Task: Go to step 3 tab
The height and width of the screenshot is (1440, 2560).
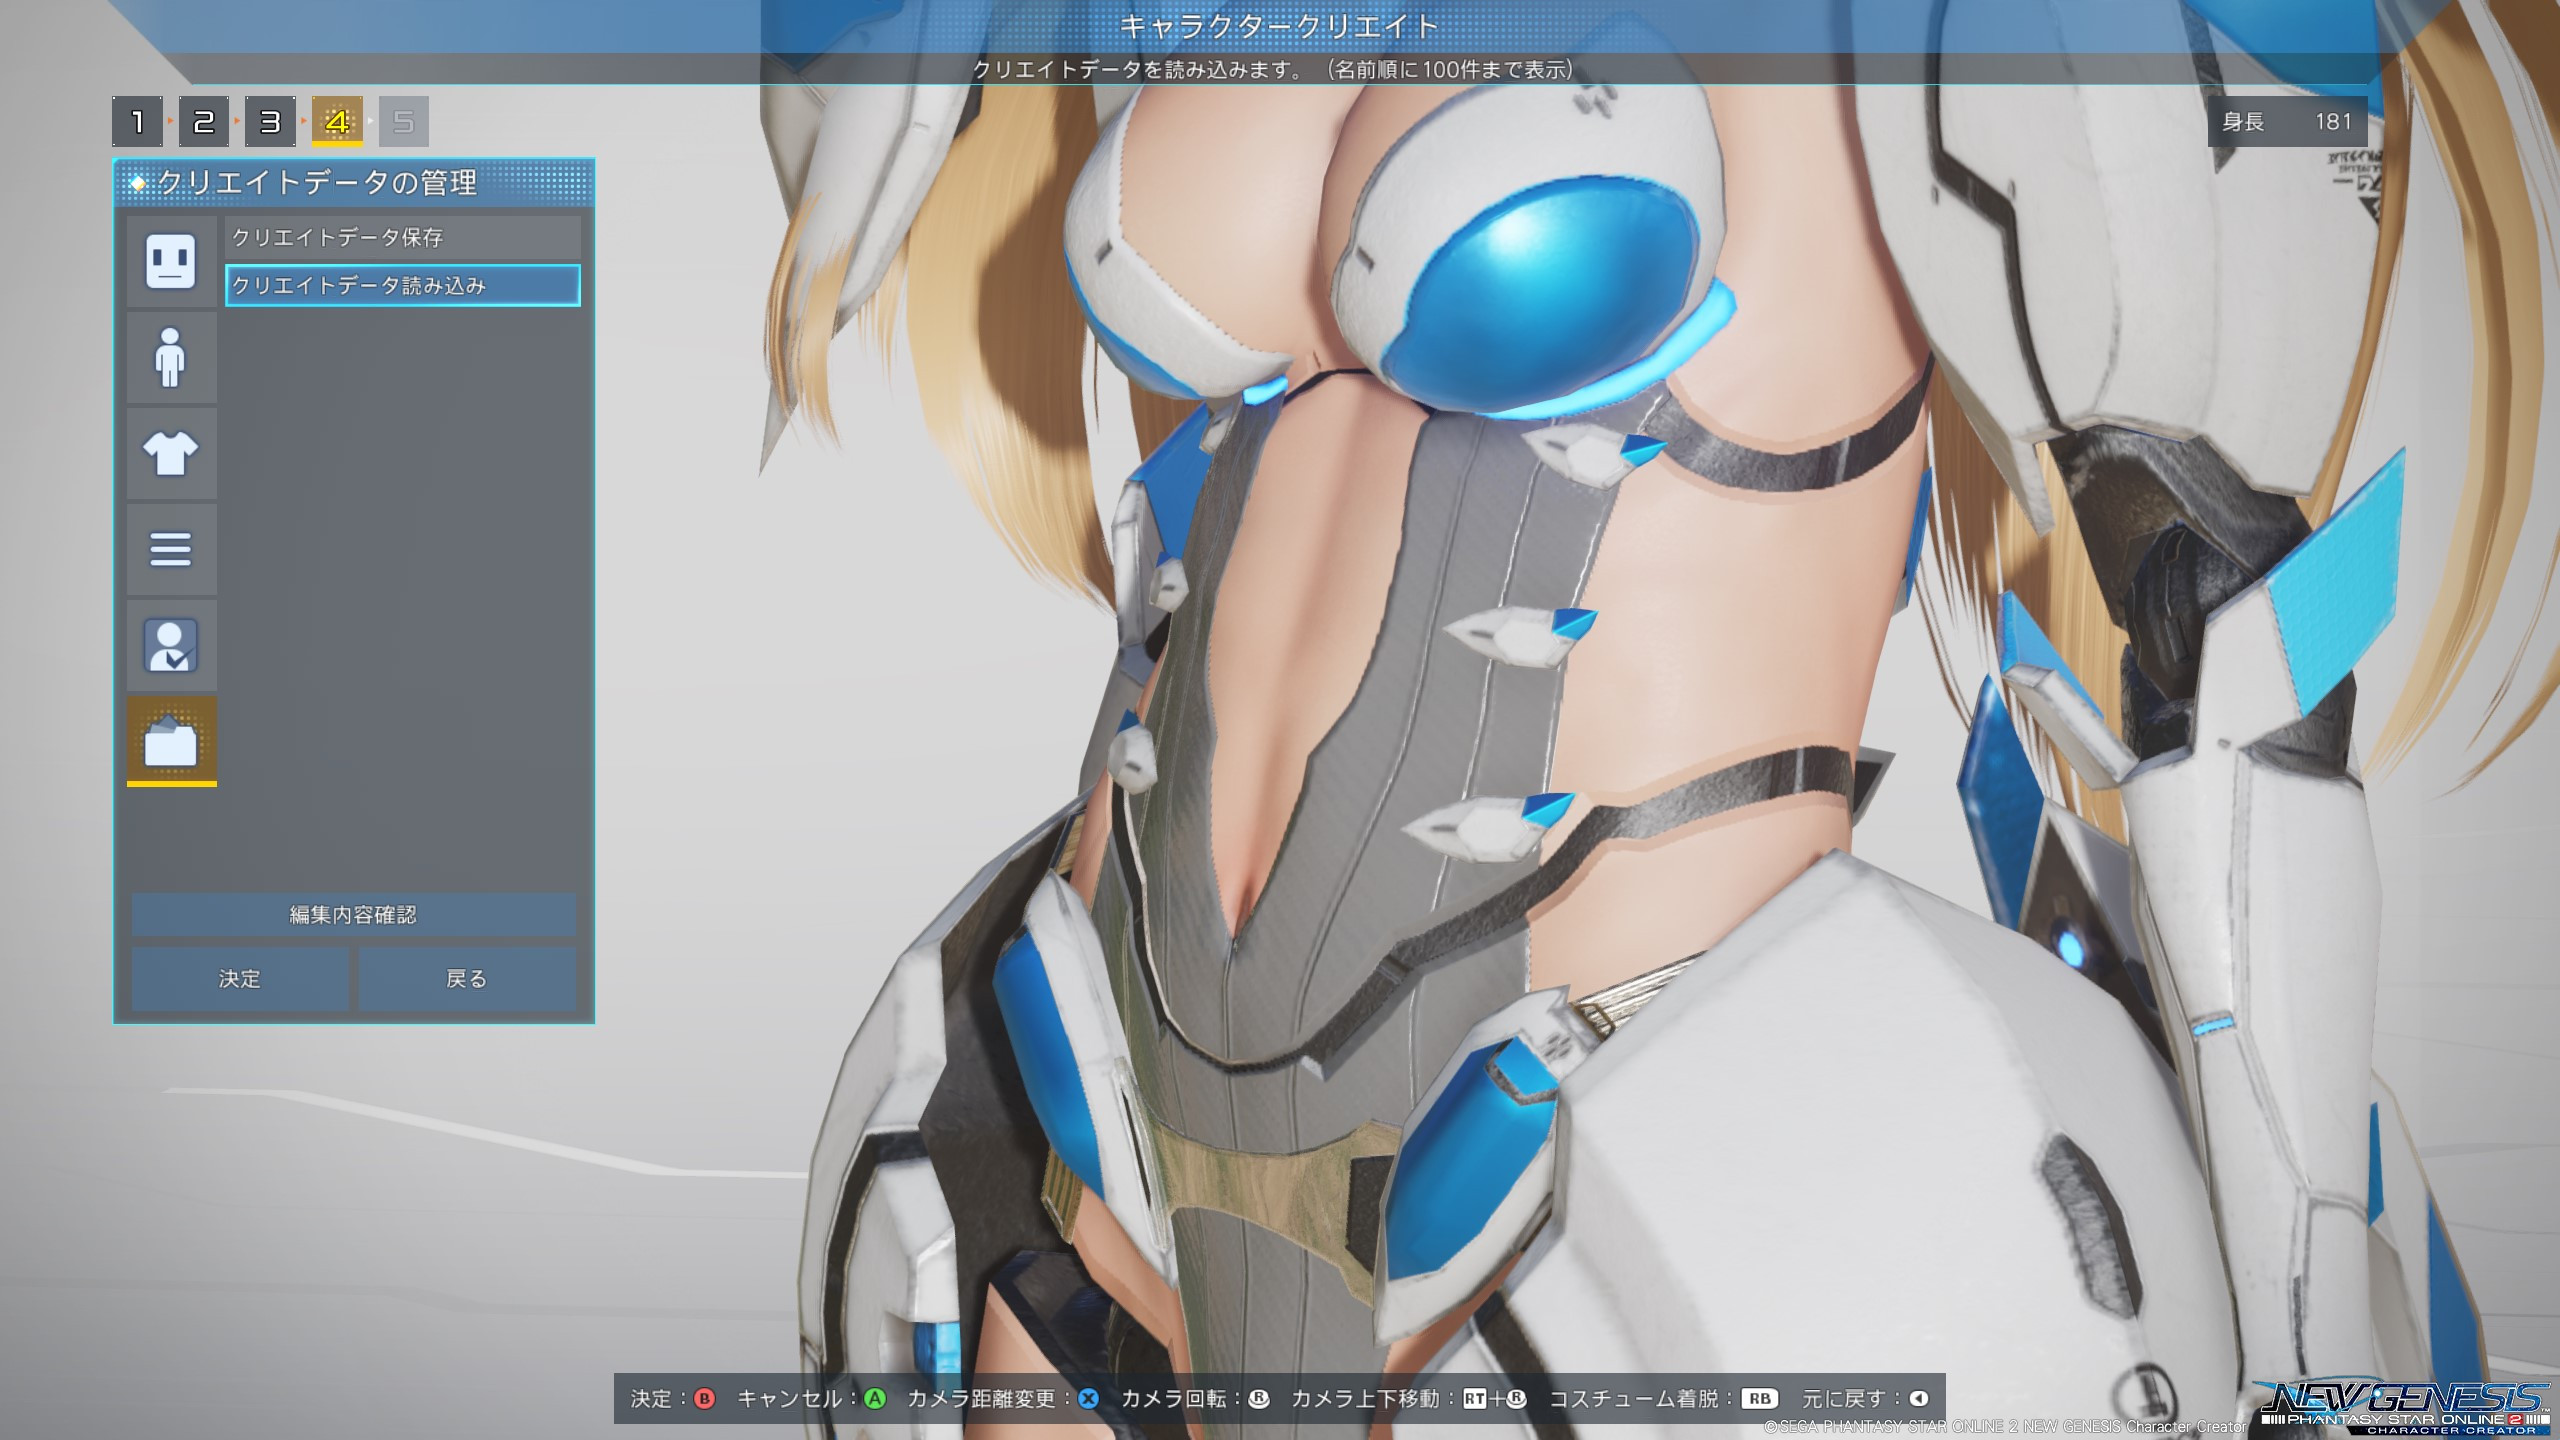Action: point(270,122)
